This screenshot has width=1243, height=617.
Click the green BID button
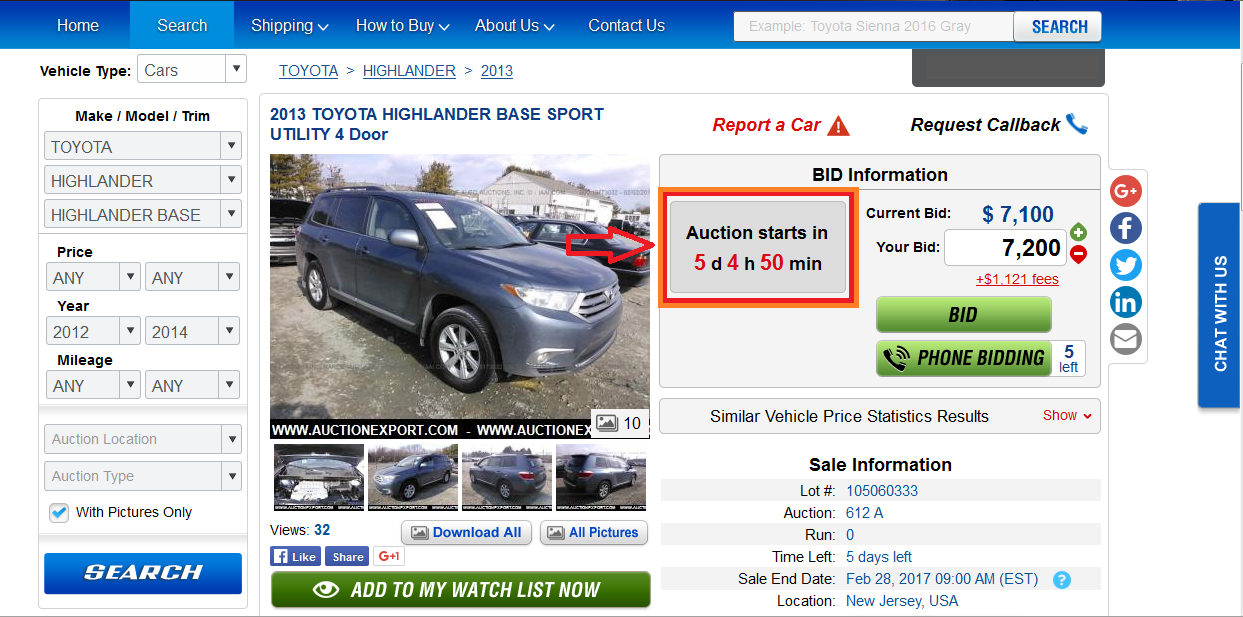(x=963, y=315)
